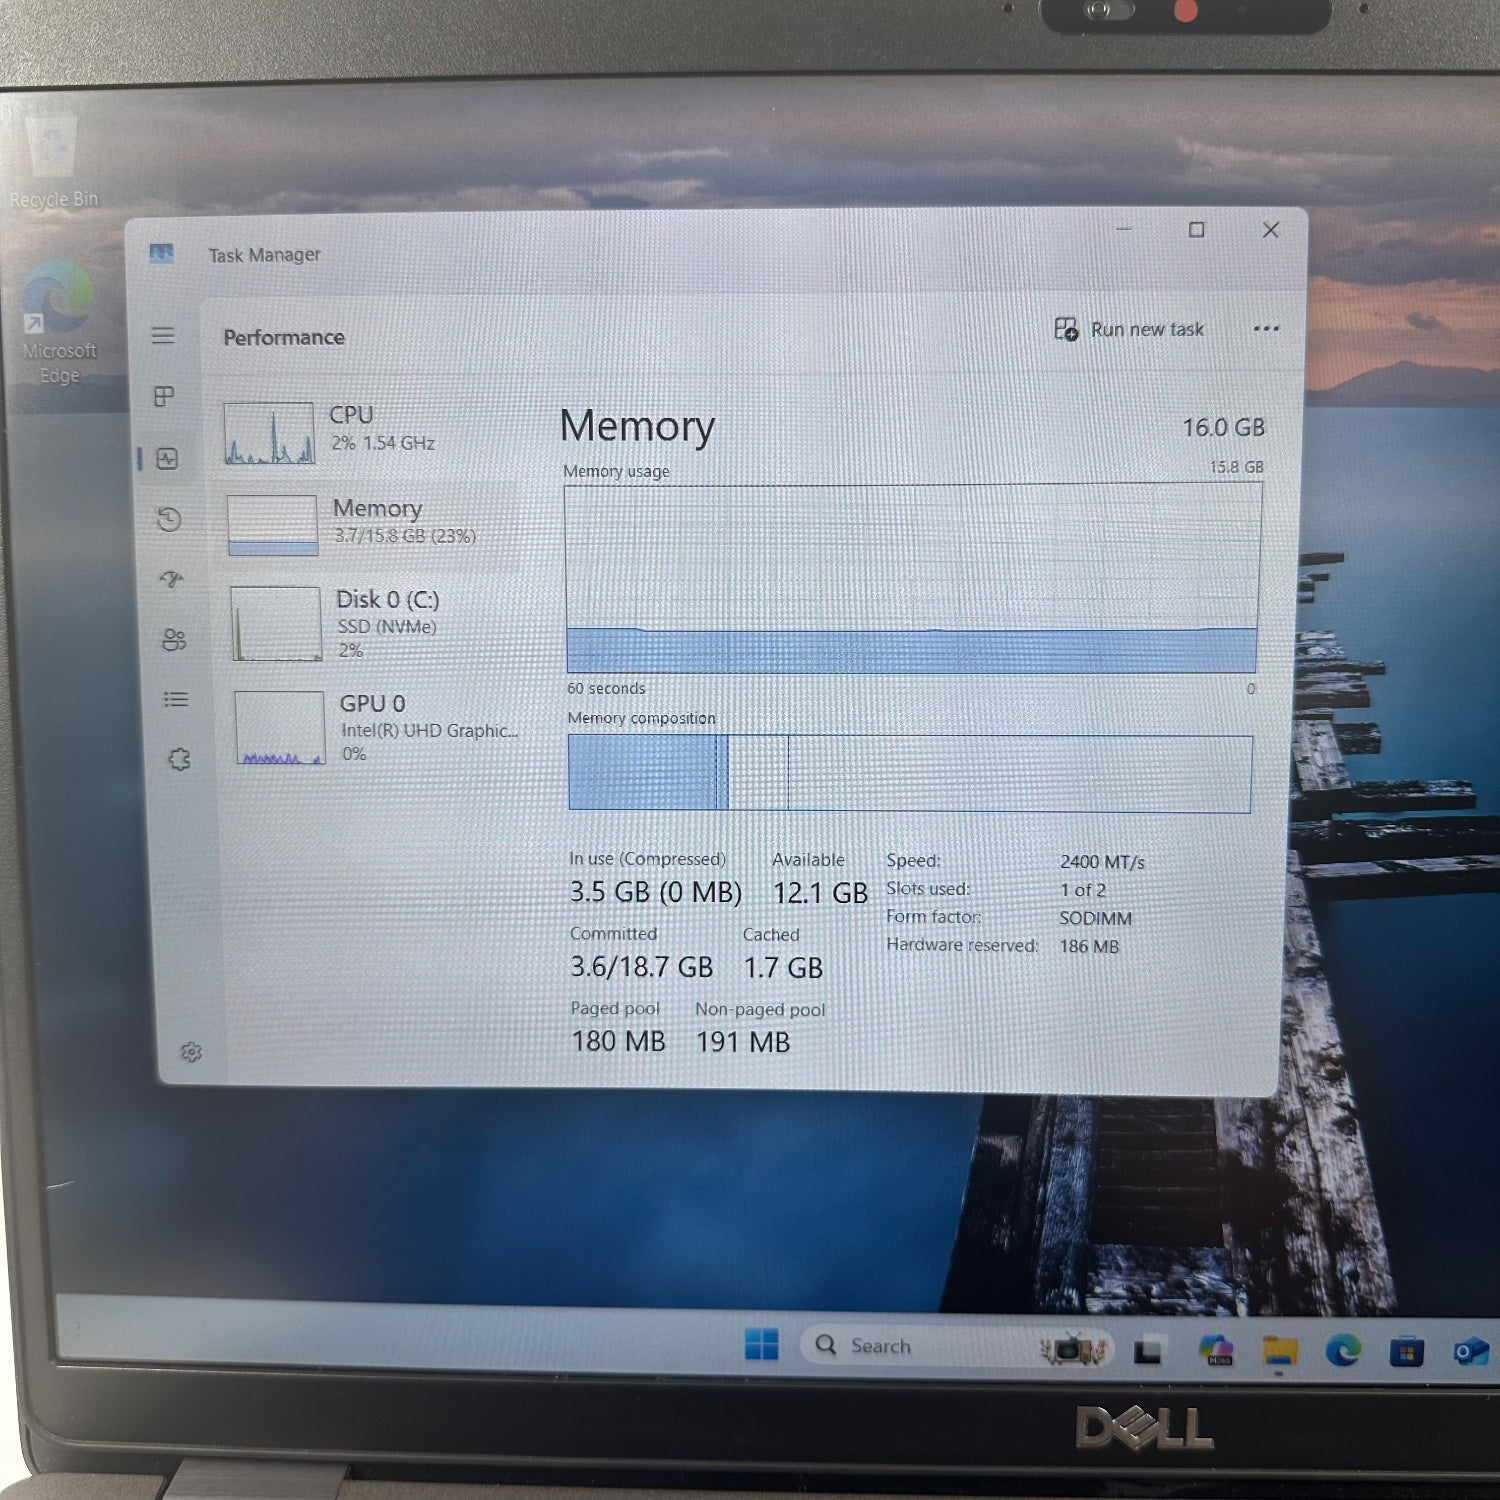Open the three-dots more options menu
This screenshot has width=1500, height=1500.
click(x=1266, y=329)
